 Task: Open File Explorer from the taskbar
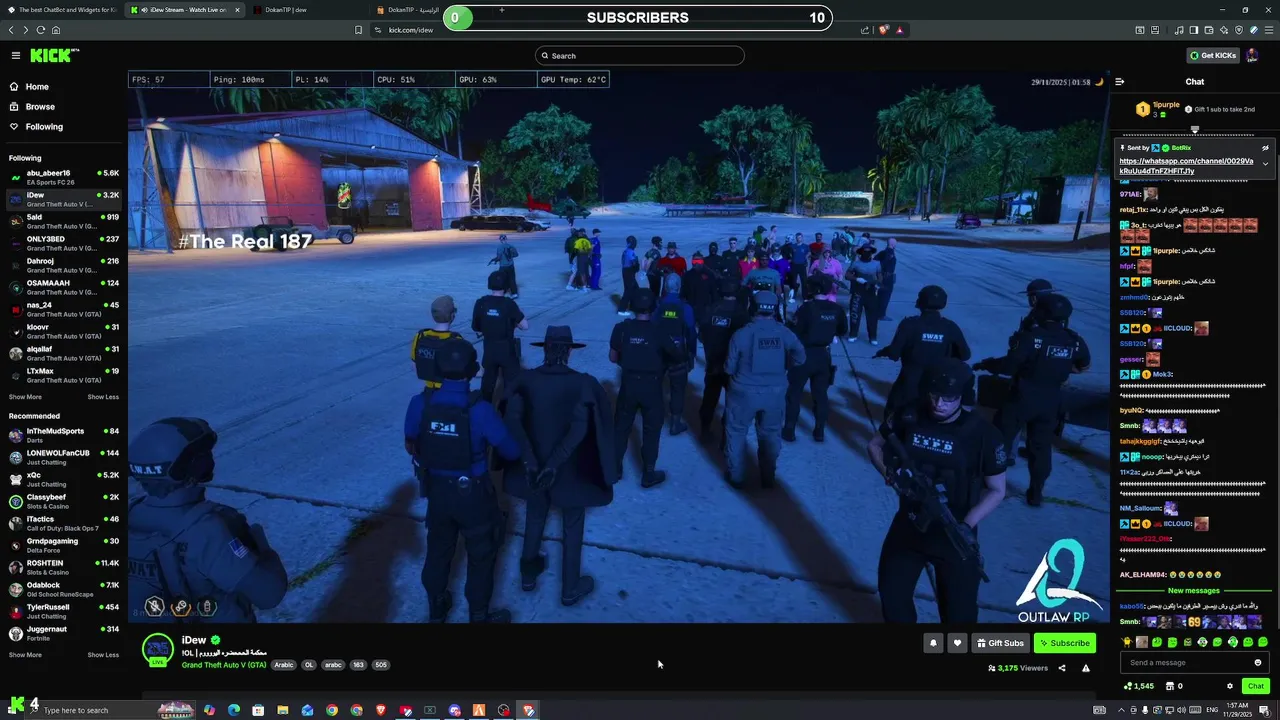(282, 710)
